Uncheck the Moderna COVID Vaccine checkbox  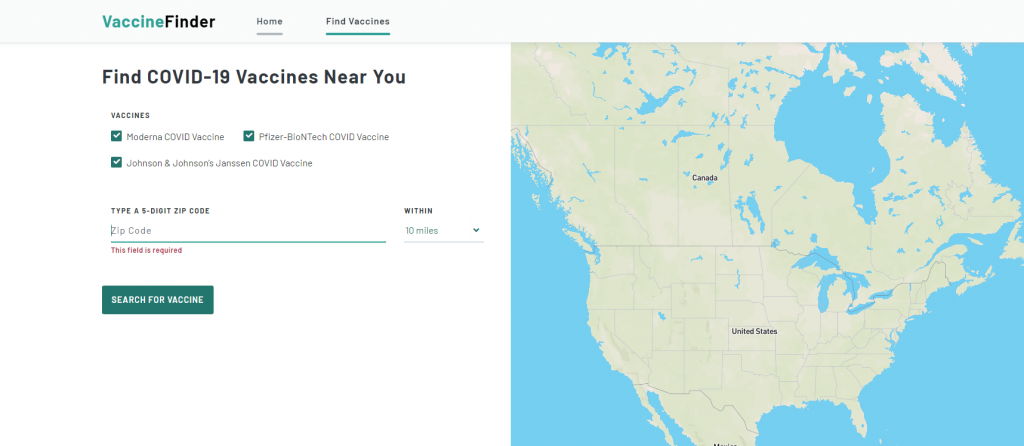tap(117, 136)
